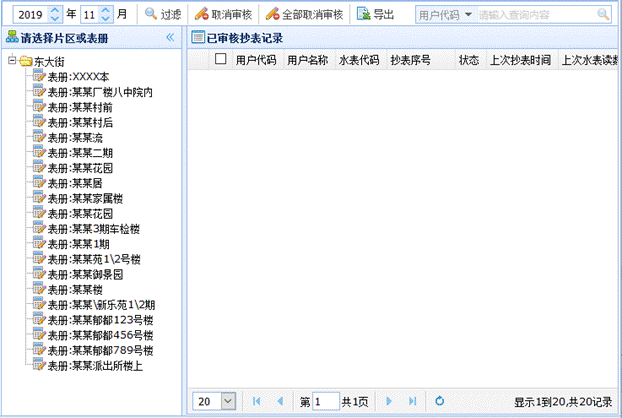Go to the first page

click(x=256, y=401)
